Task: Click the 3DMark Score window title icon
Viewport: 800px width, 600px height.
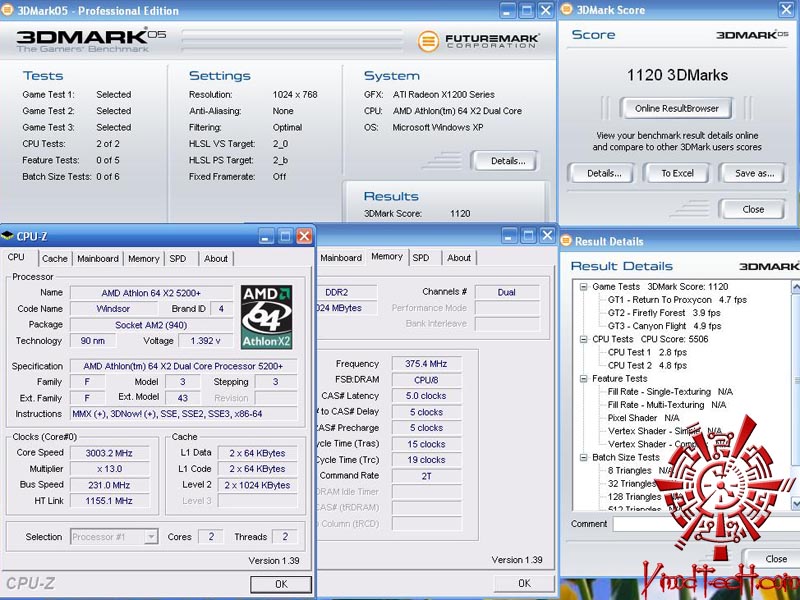Action: point(566,10)
